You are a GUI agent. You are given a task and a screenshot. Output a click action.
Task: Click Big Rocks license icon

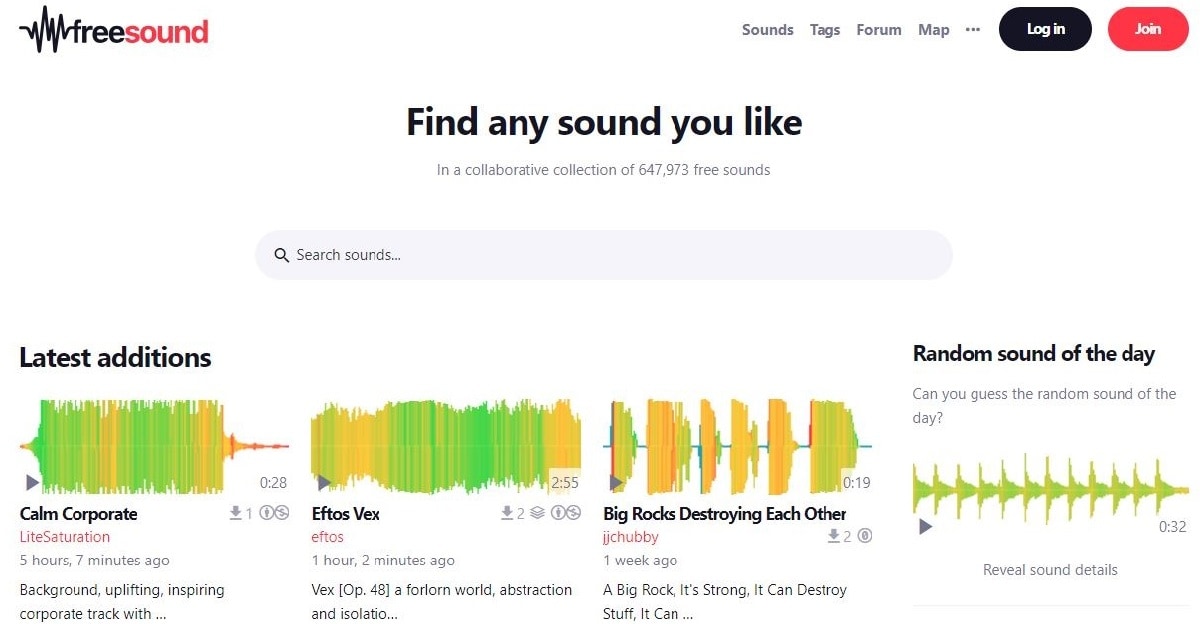point(865,536)
